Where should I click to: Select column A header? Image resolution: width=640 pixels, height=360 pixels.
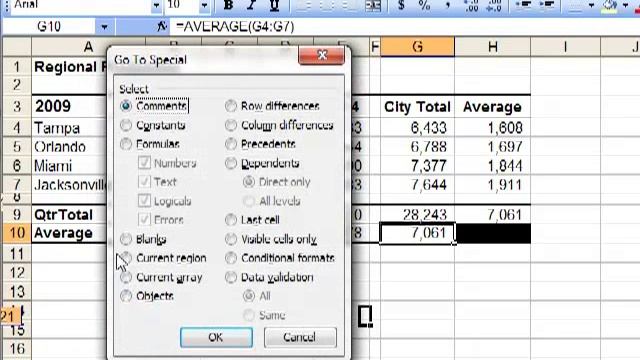point(88,47)
